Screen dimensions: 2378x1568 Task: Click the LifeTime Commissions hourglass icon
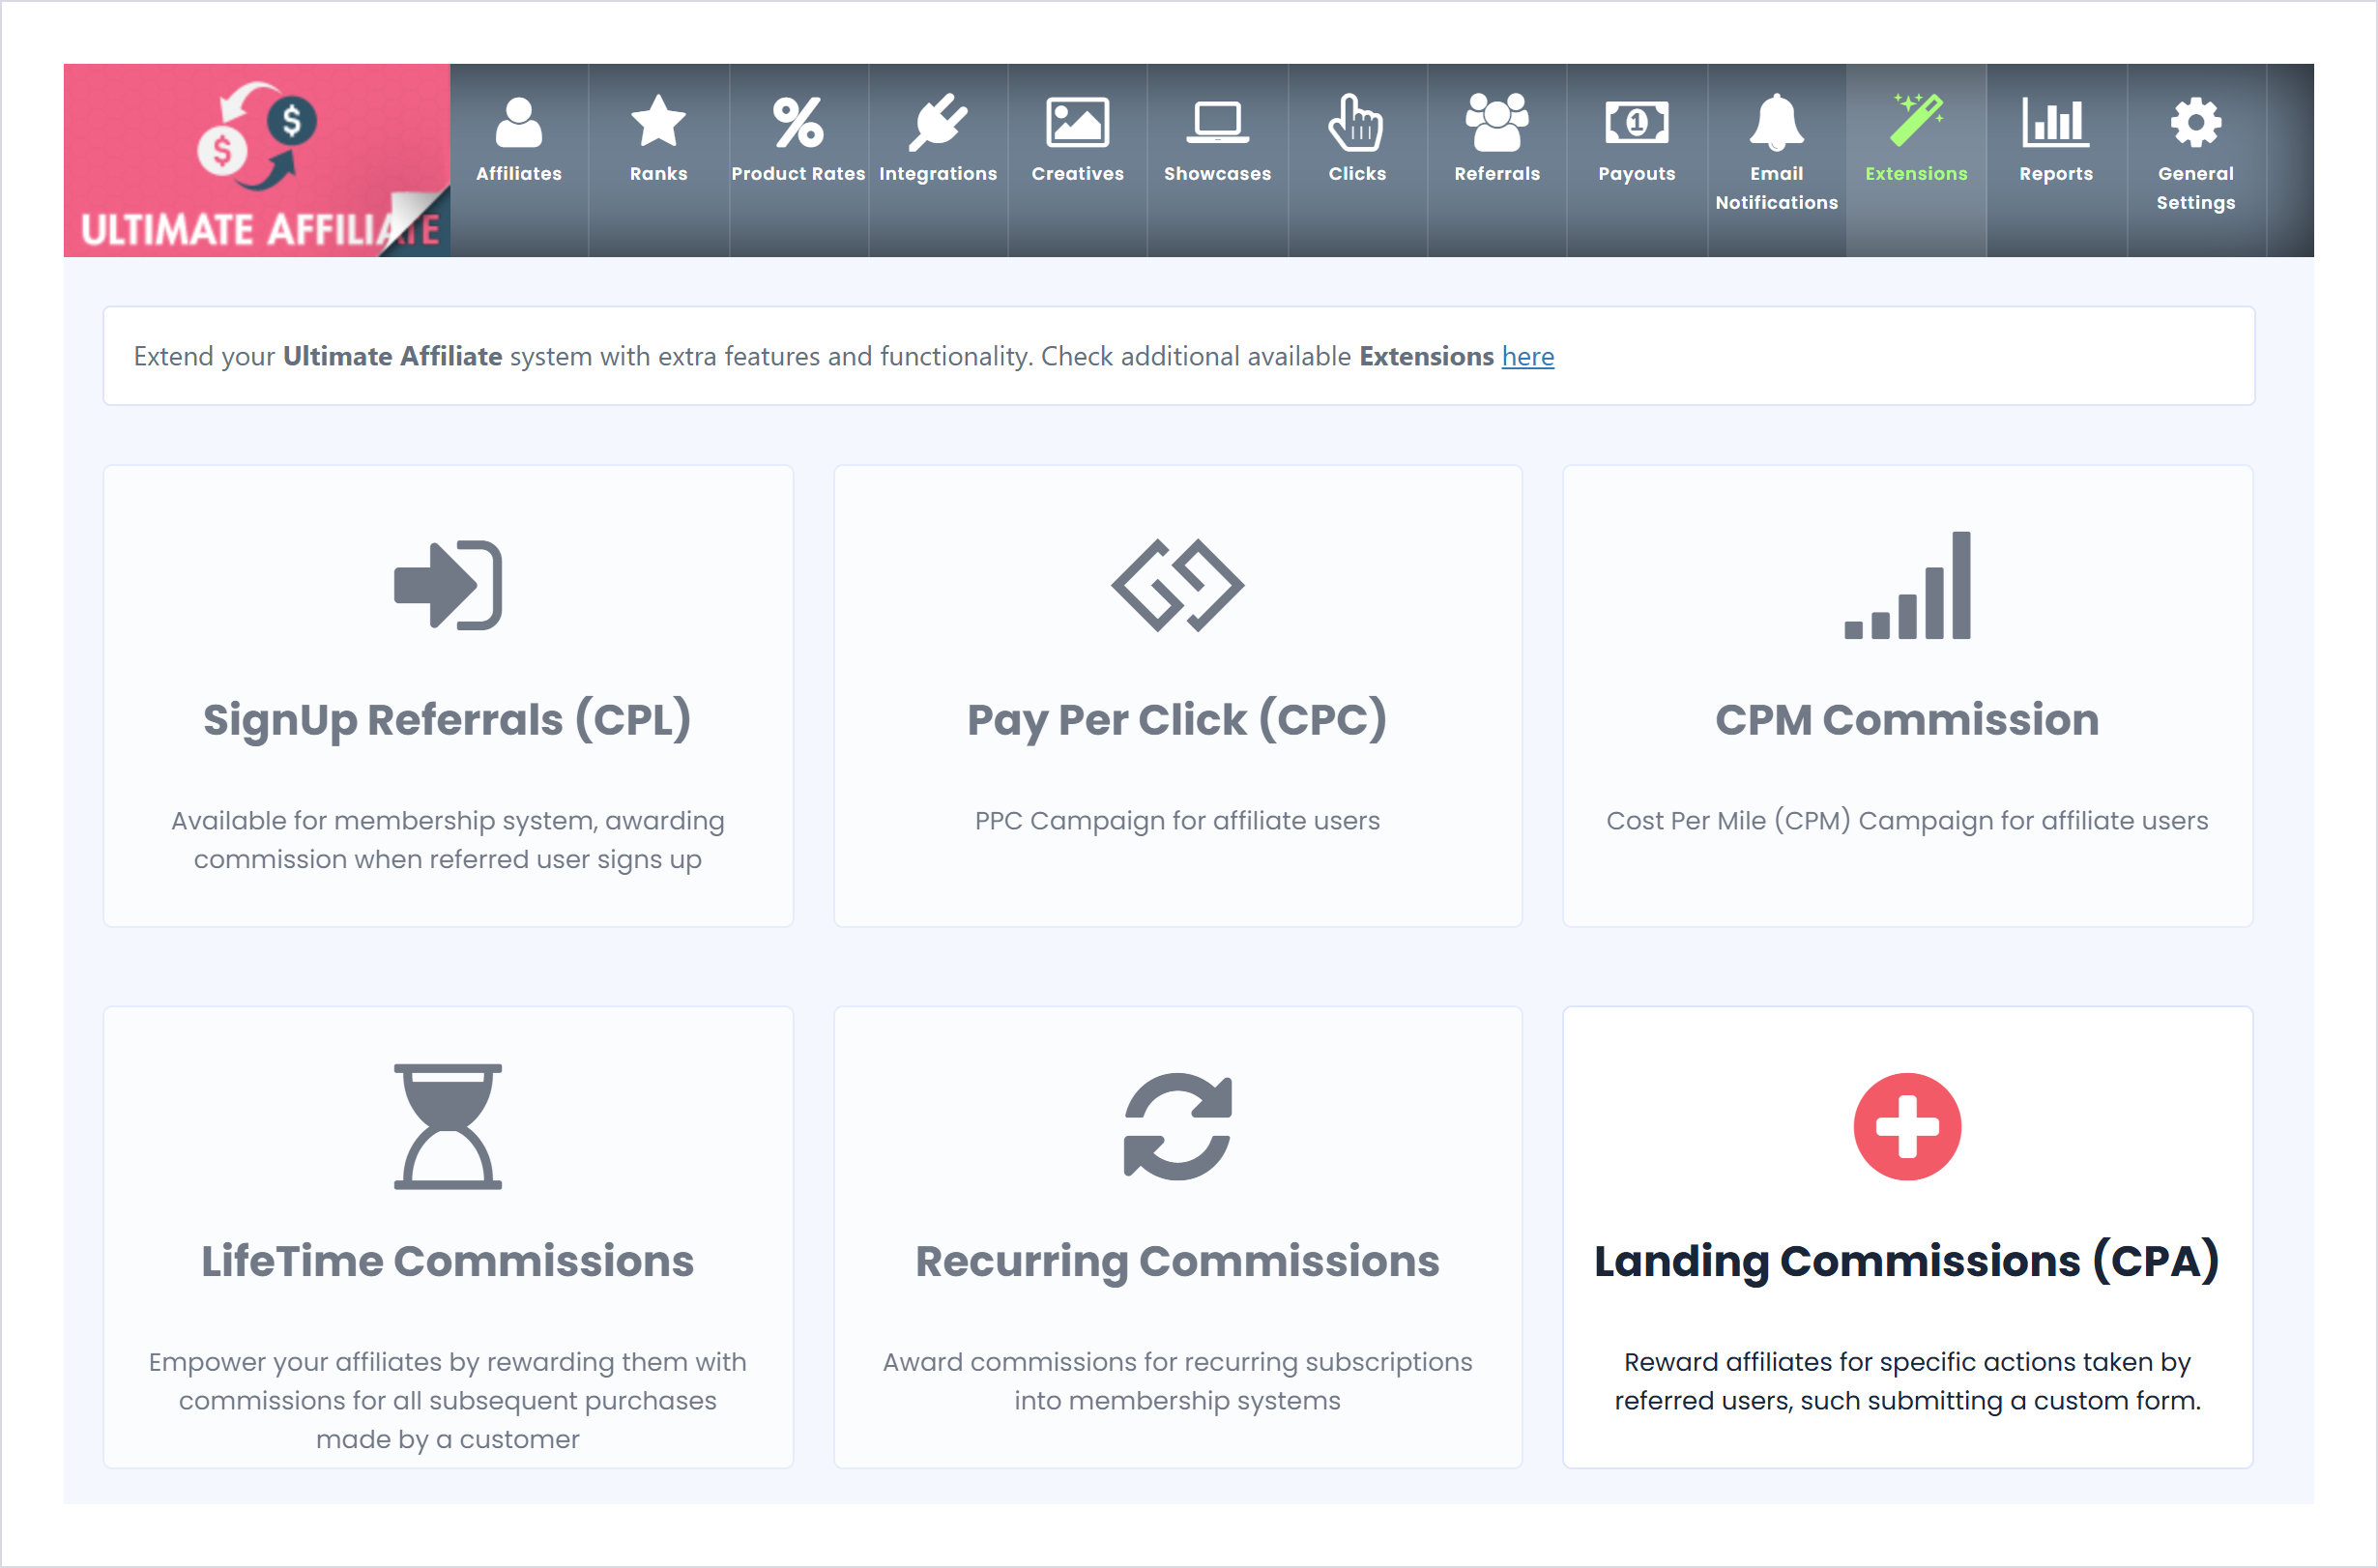pos(447,1126)
